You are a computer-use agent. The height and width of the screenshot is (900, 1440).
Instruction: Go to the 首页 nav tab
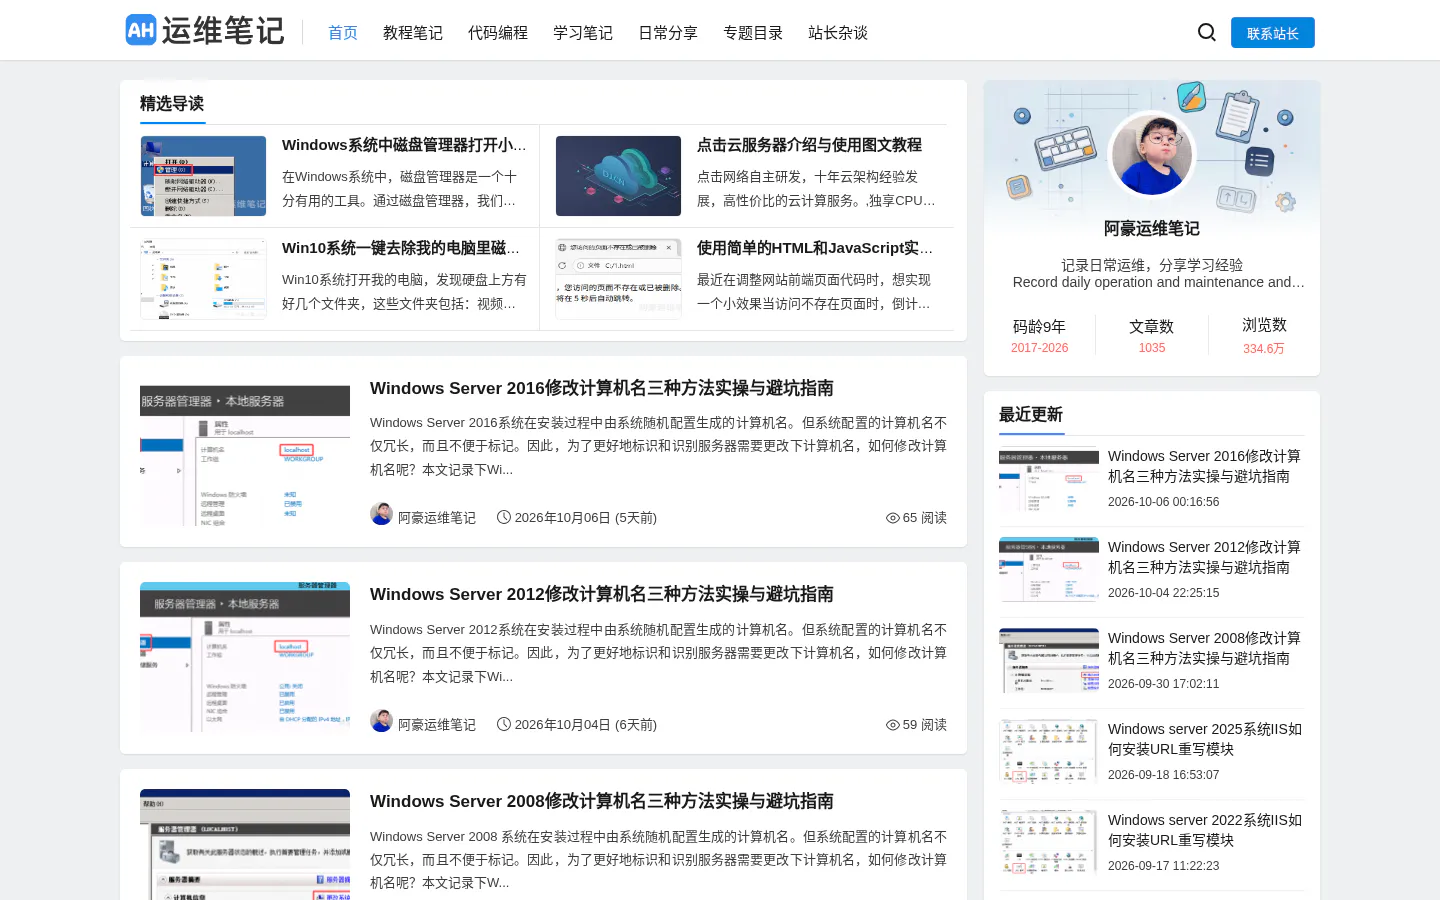pyautogui.click(x=343, y=33)
